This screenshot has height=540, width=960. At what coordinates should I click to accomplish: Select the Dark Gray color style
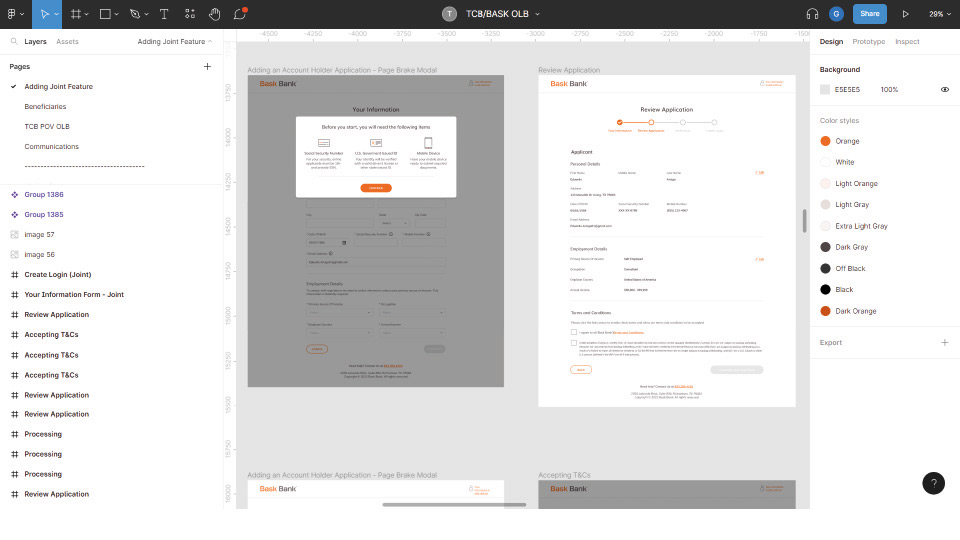tap(851, 247)
